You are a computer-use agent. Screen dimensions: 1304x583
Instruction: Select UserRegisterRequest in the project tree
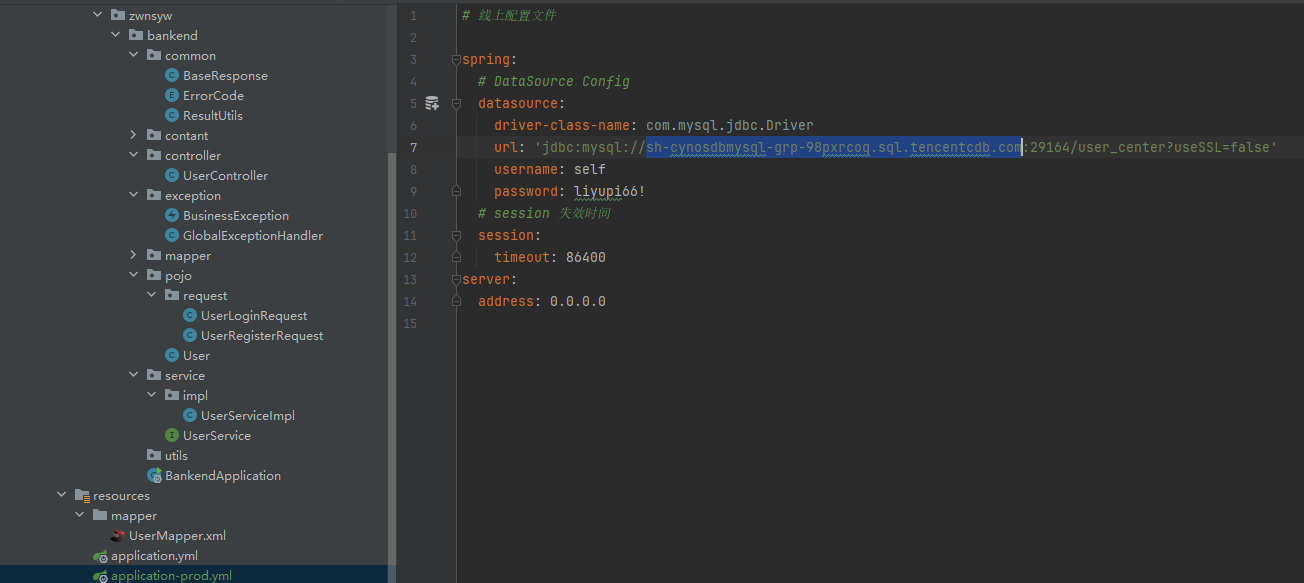[x=262, y=335]
